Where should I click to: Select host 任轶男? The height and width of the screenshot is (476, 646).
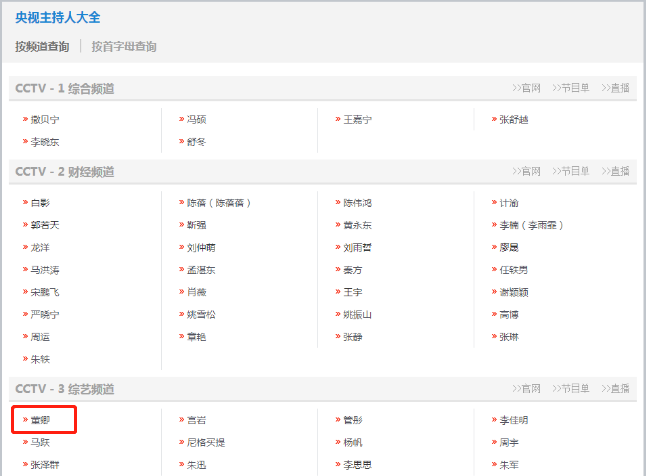coord(514,270)
